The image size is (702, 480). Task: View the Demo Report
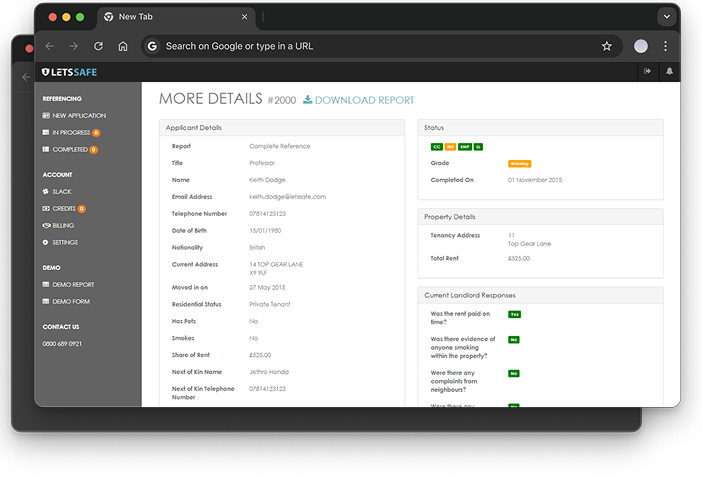point(68,284)
